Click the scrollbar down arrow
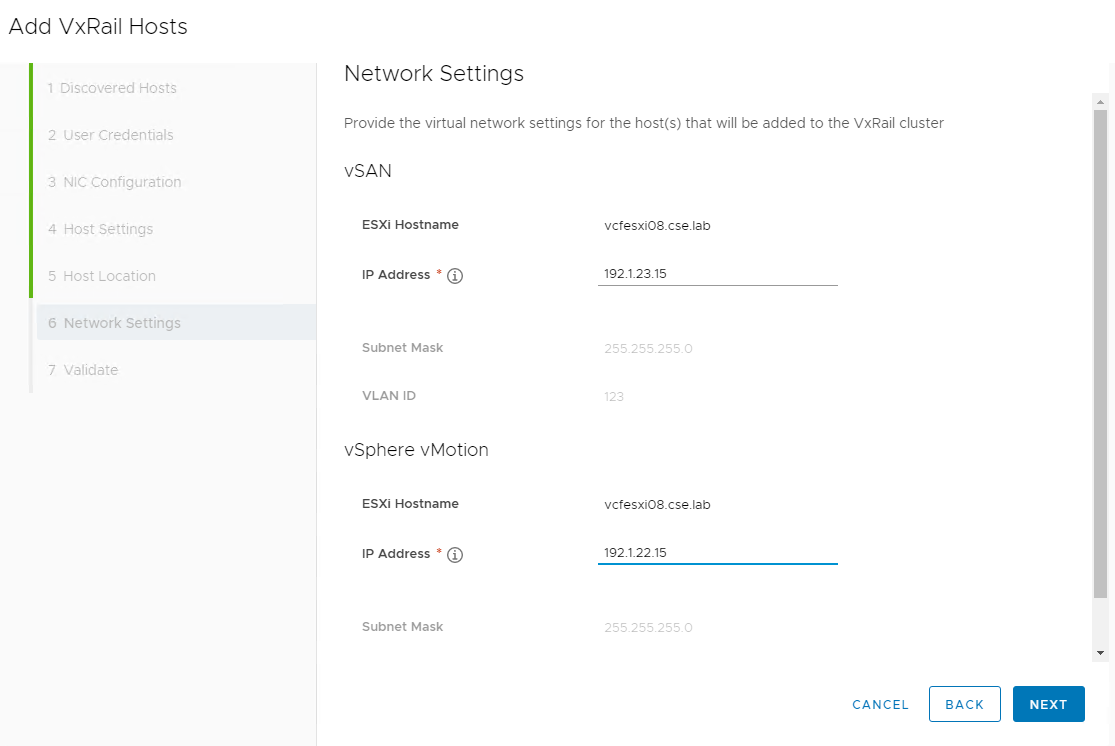Screen dimensions: 1115x746 coord(1101,653)
